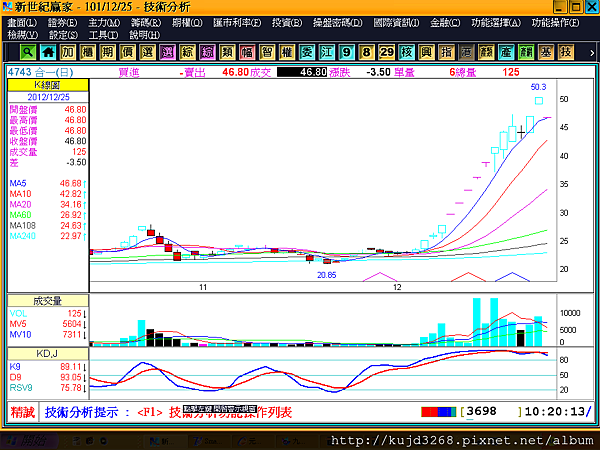Open the 籌碼(R) menu

146,23
